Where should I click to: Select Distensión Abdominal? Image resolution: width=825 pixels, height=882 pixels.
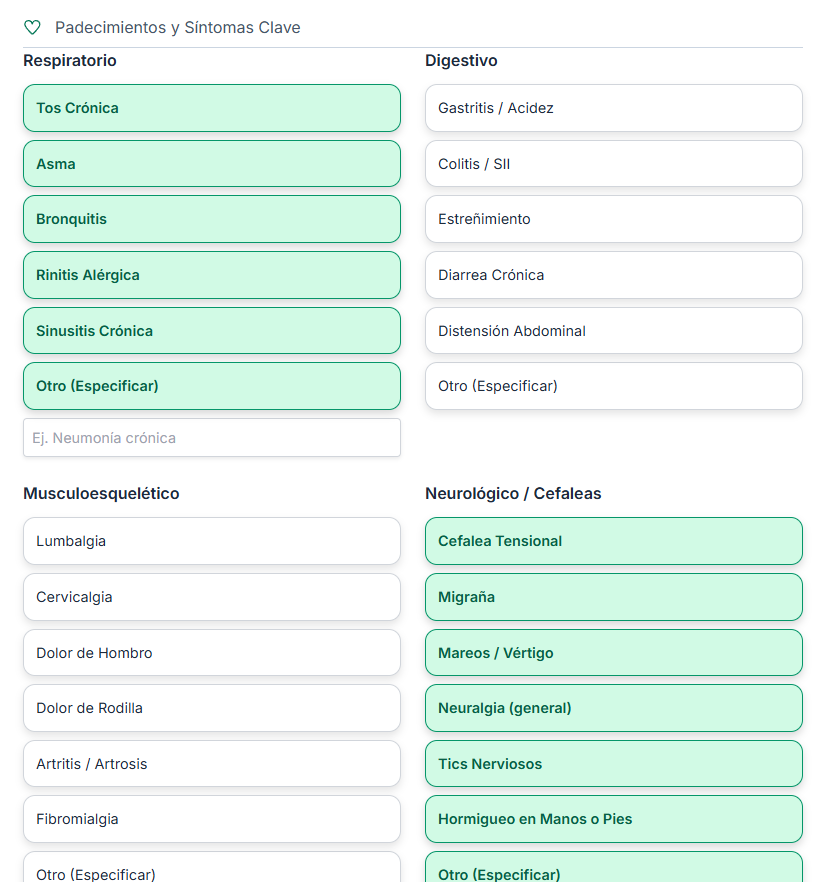tap(613, 330)
